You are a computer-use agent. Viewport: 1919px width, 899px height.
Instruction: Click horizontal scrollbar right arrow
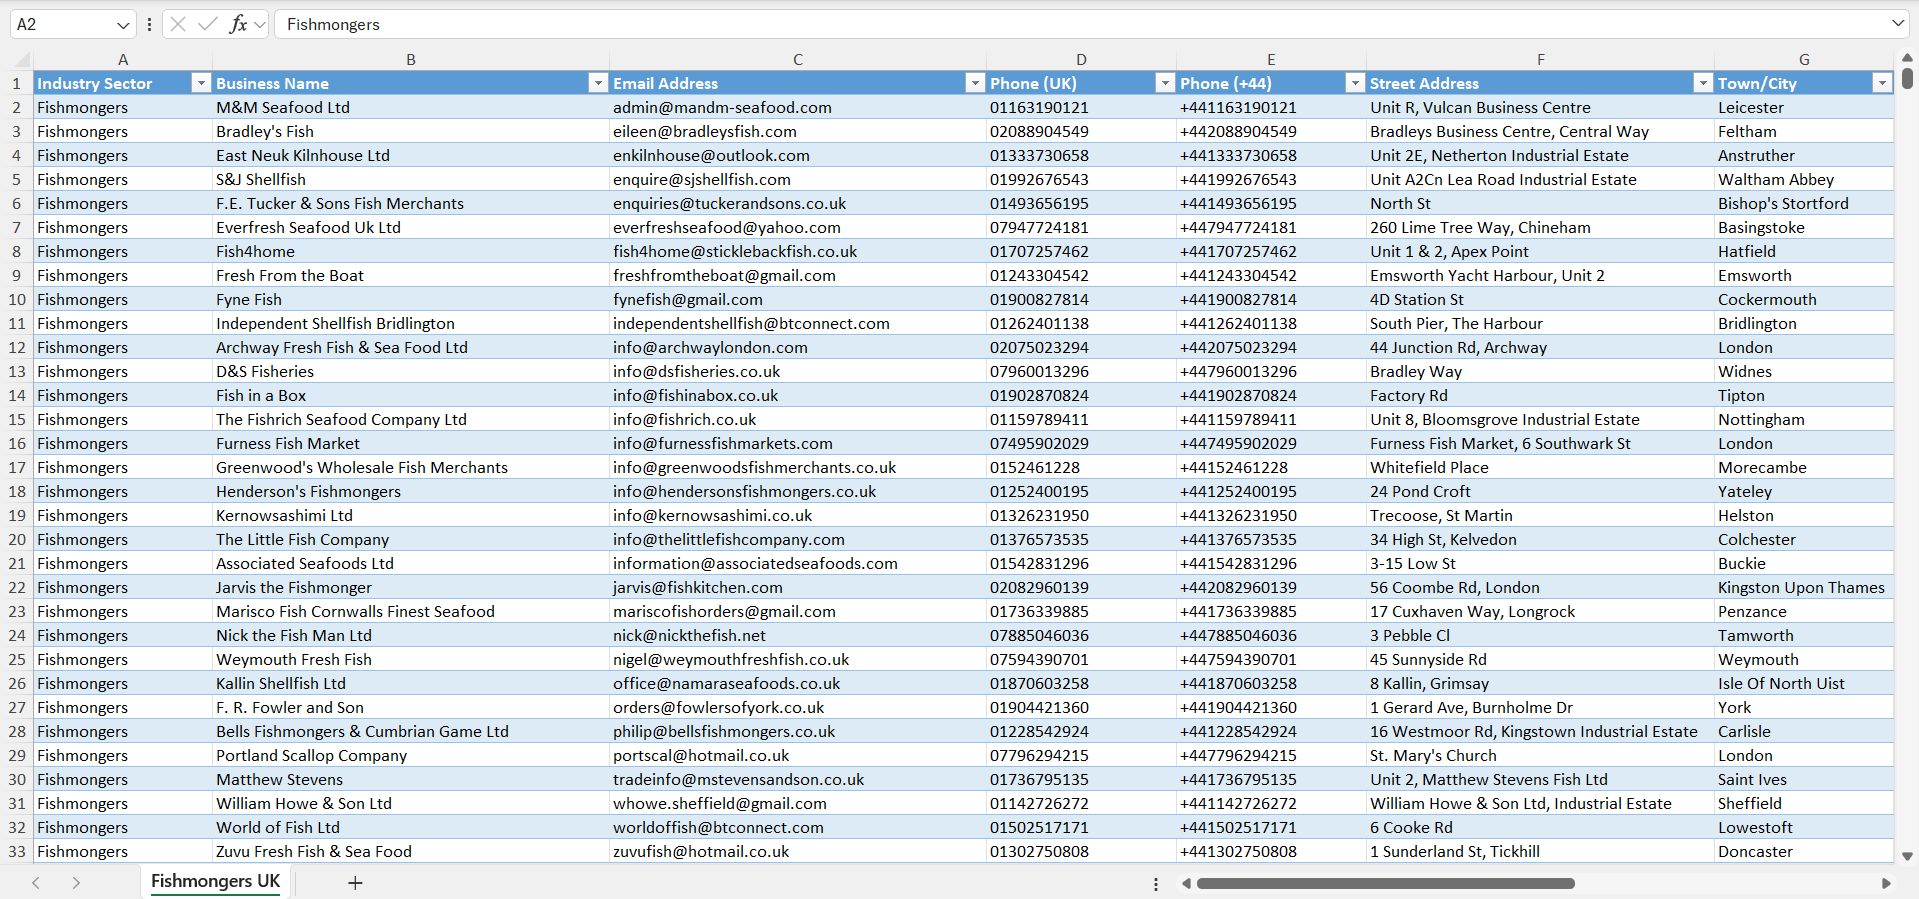coord(1886,884)
